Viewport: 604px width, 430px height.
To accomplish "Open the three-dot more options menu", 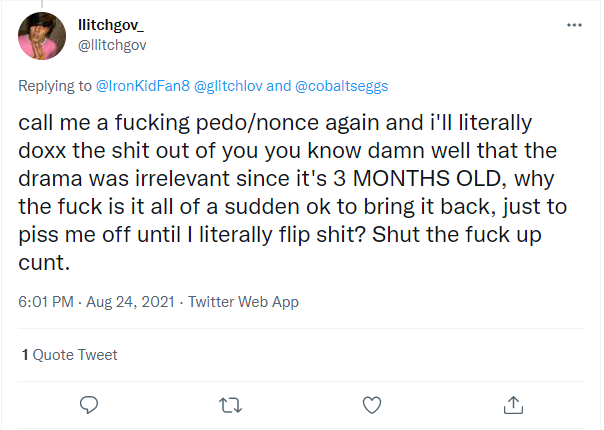I will (573, 24).
